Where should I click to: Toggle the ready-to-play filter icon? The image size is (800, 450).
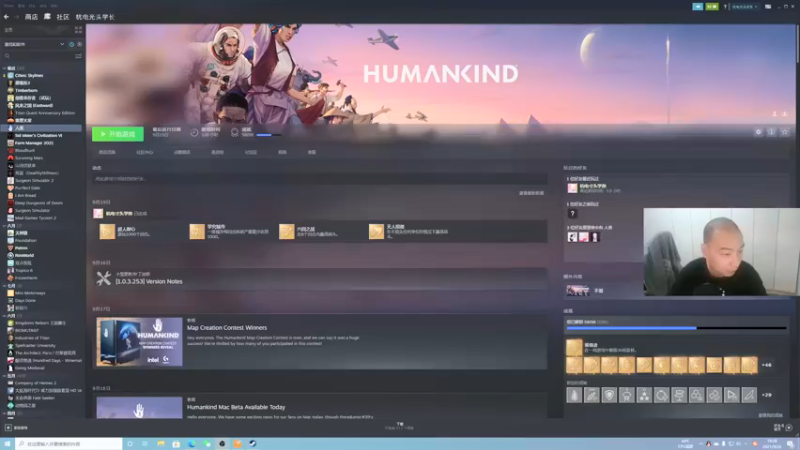coord(80,44)
